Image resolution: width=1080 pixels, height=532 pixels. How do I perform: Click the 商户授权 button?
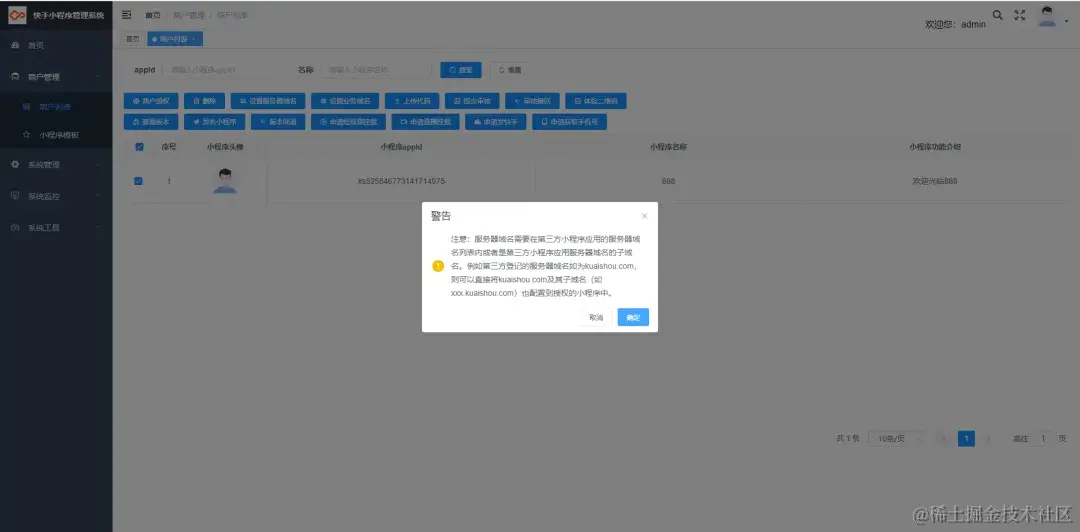pyautogui.click(x=152, y=101)
